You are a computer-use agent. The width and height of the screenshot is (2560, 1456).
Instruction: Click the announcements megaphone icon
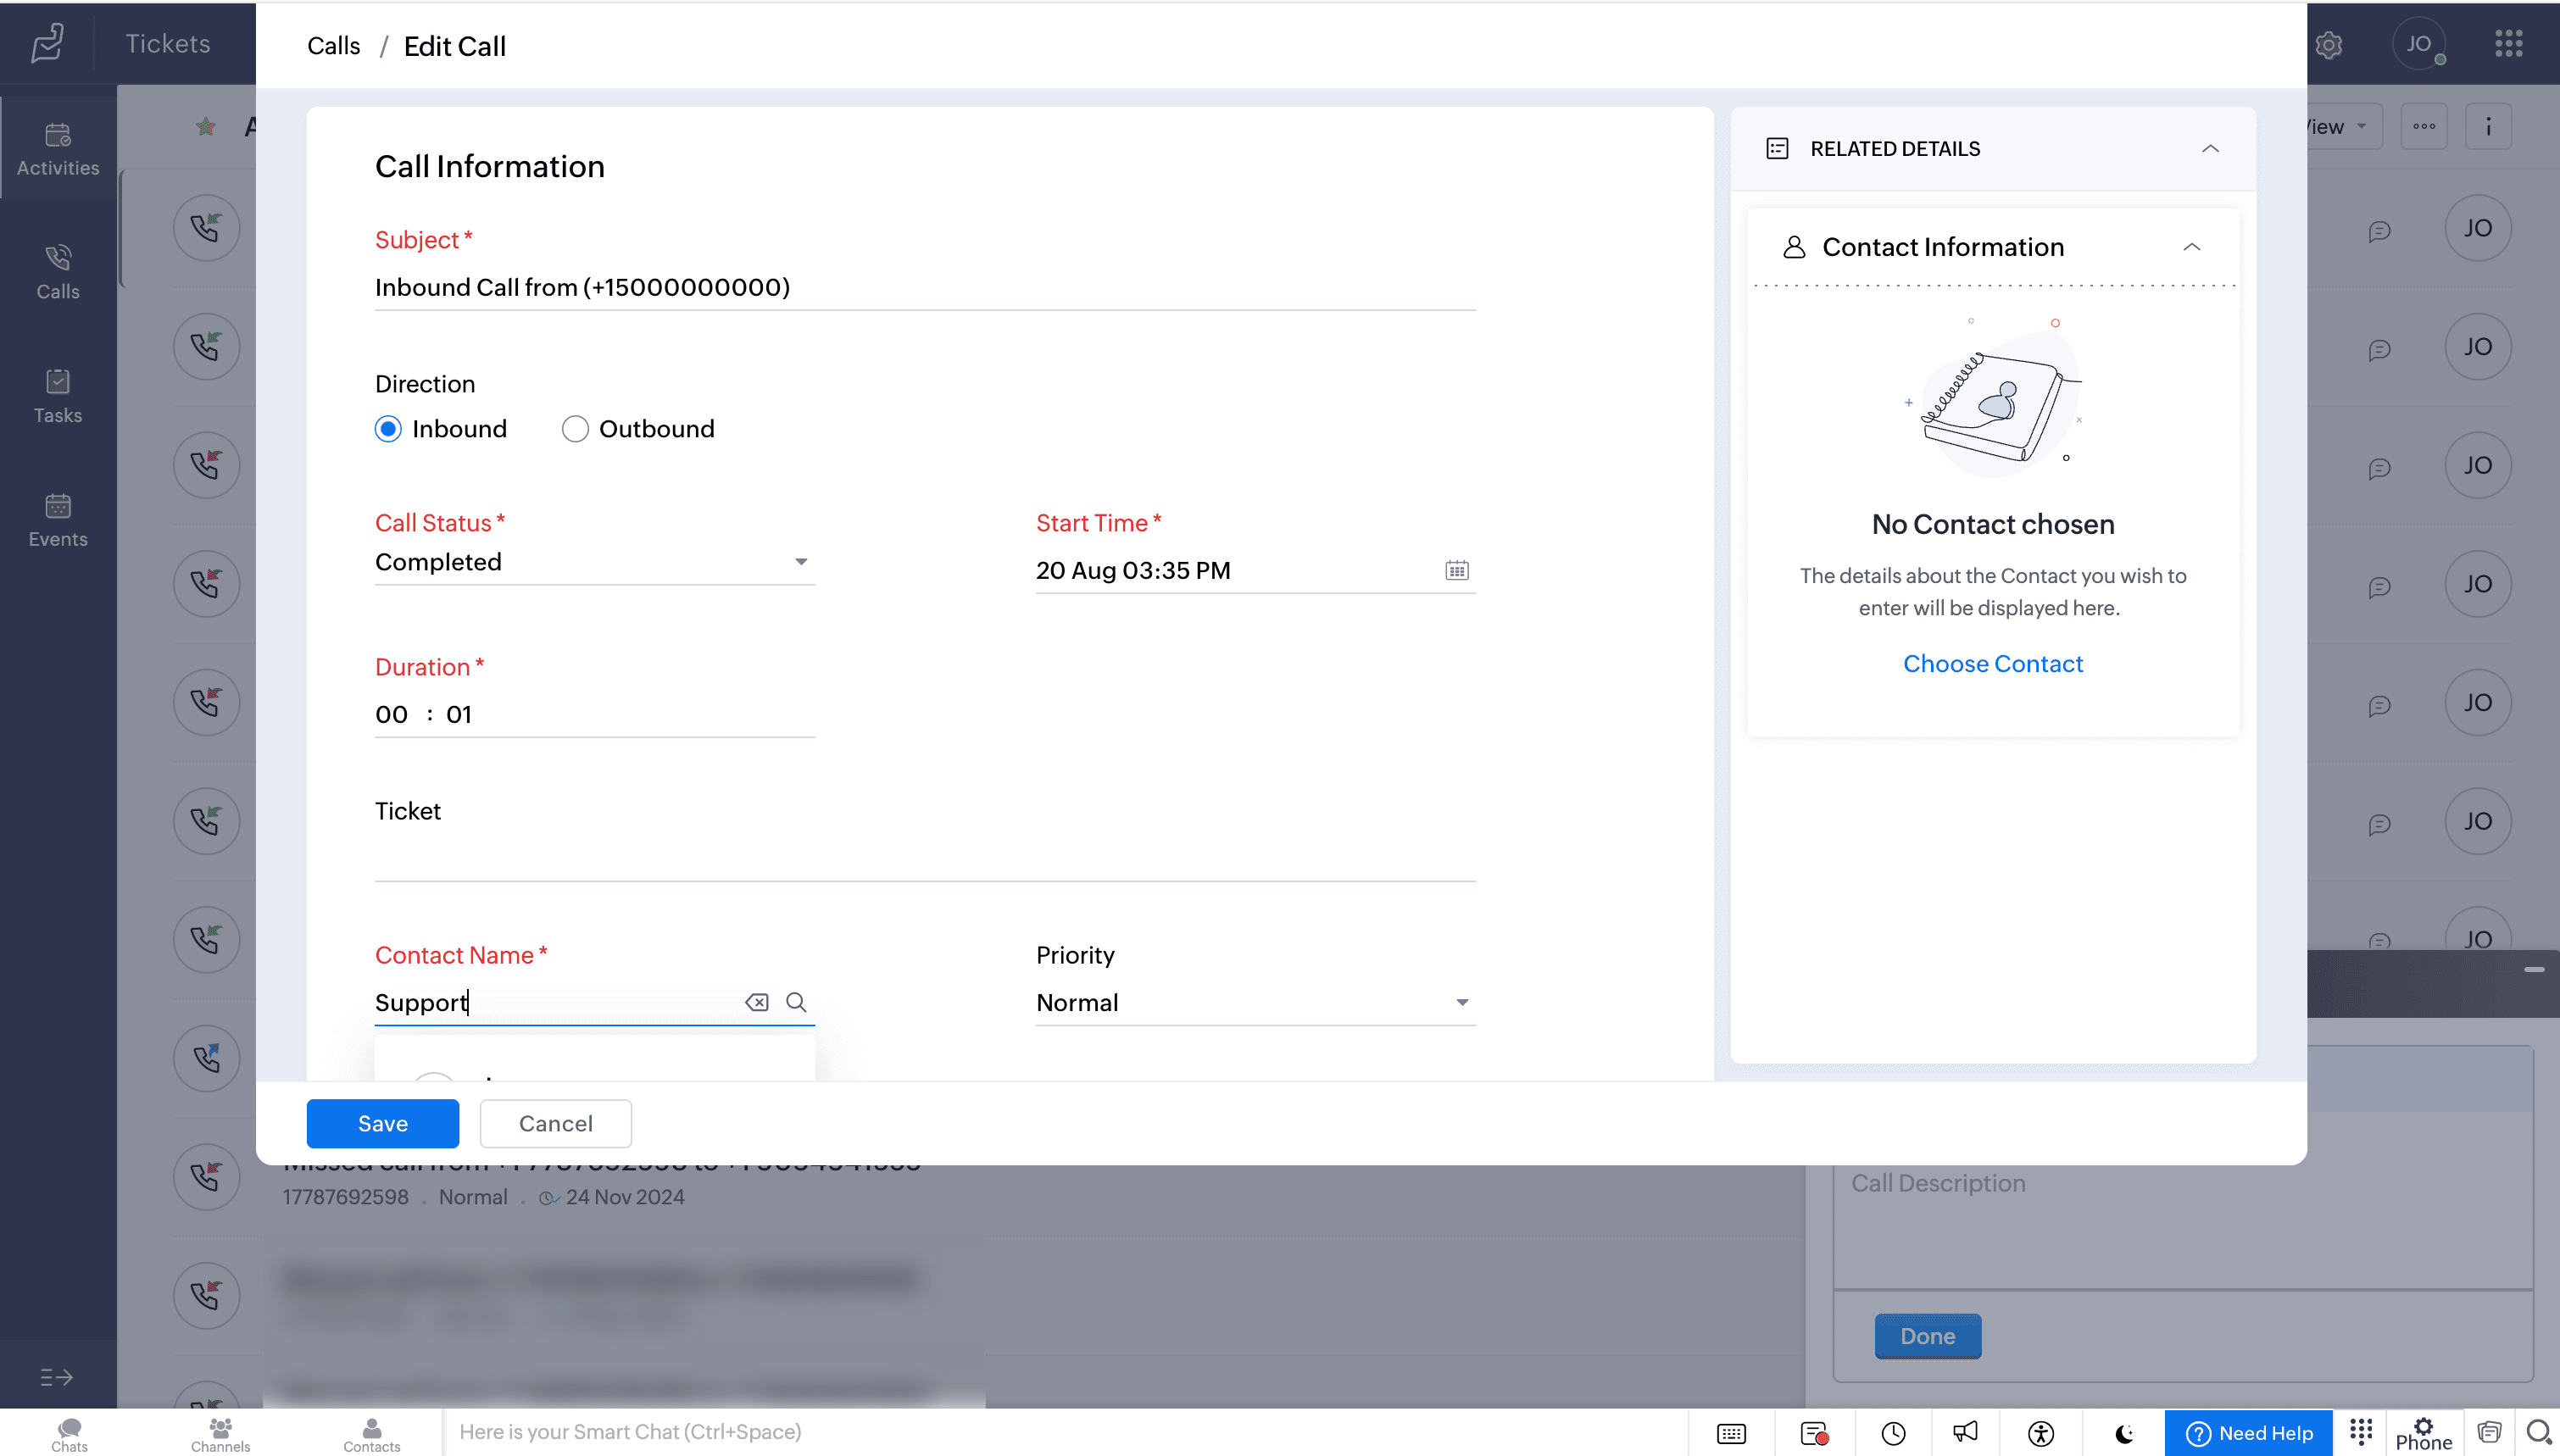1965,1433
